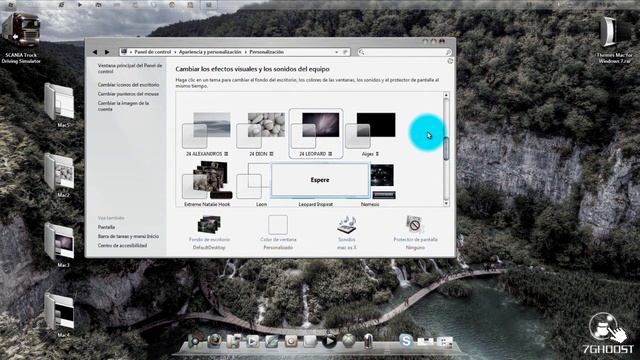Open Centro de accesibilidad link
The image size is (640, 360).
tap(122, 246)
